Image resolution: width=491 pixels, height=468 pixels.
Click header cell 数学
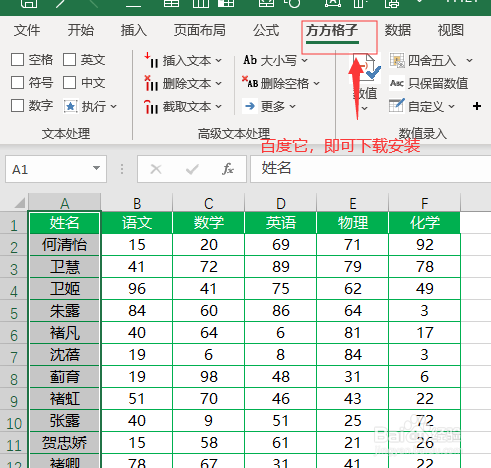pos(209,223)
